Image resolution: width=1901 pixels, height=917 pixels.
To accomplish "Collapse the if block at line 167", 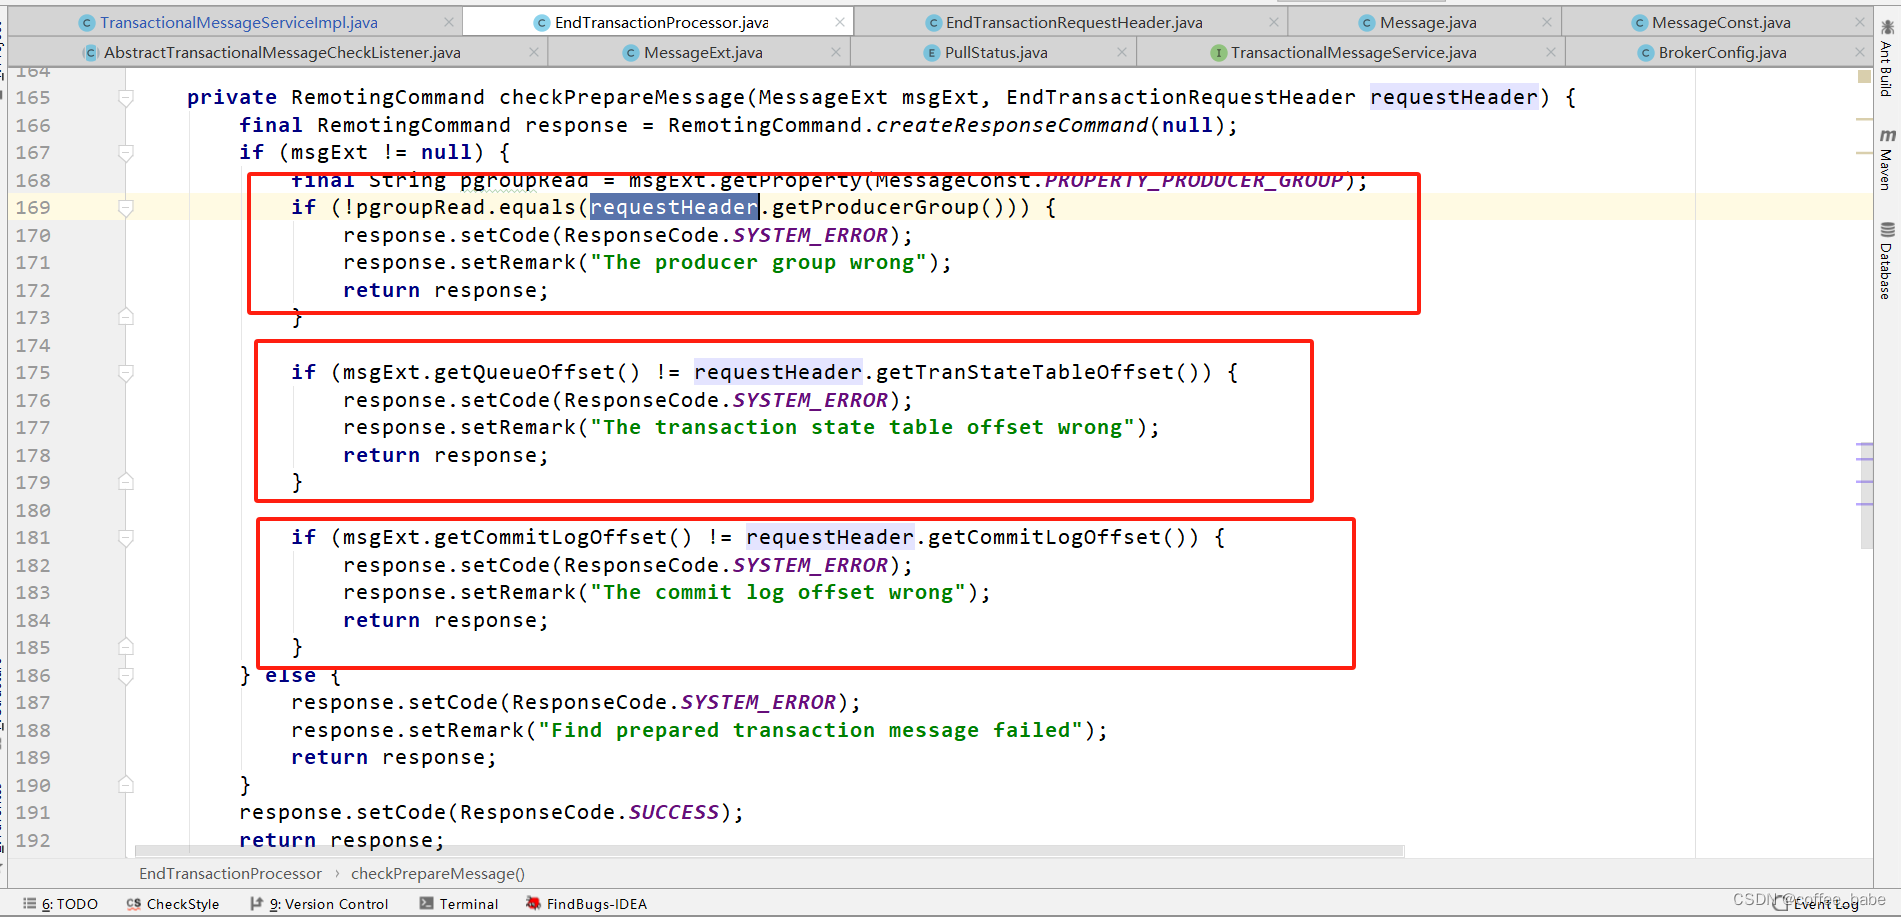I will (x=126, y=153).
